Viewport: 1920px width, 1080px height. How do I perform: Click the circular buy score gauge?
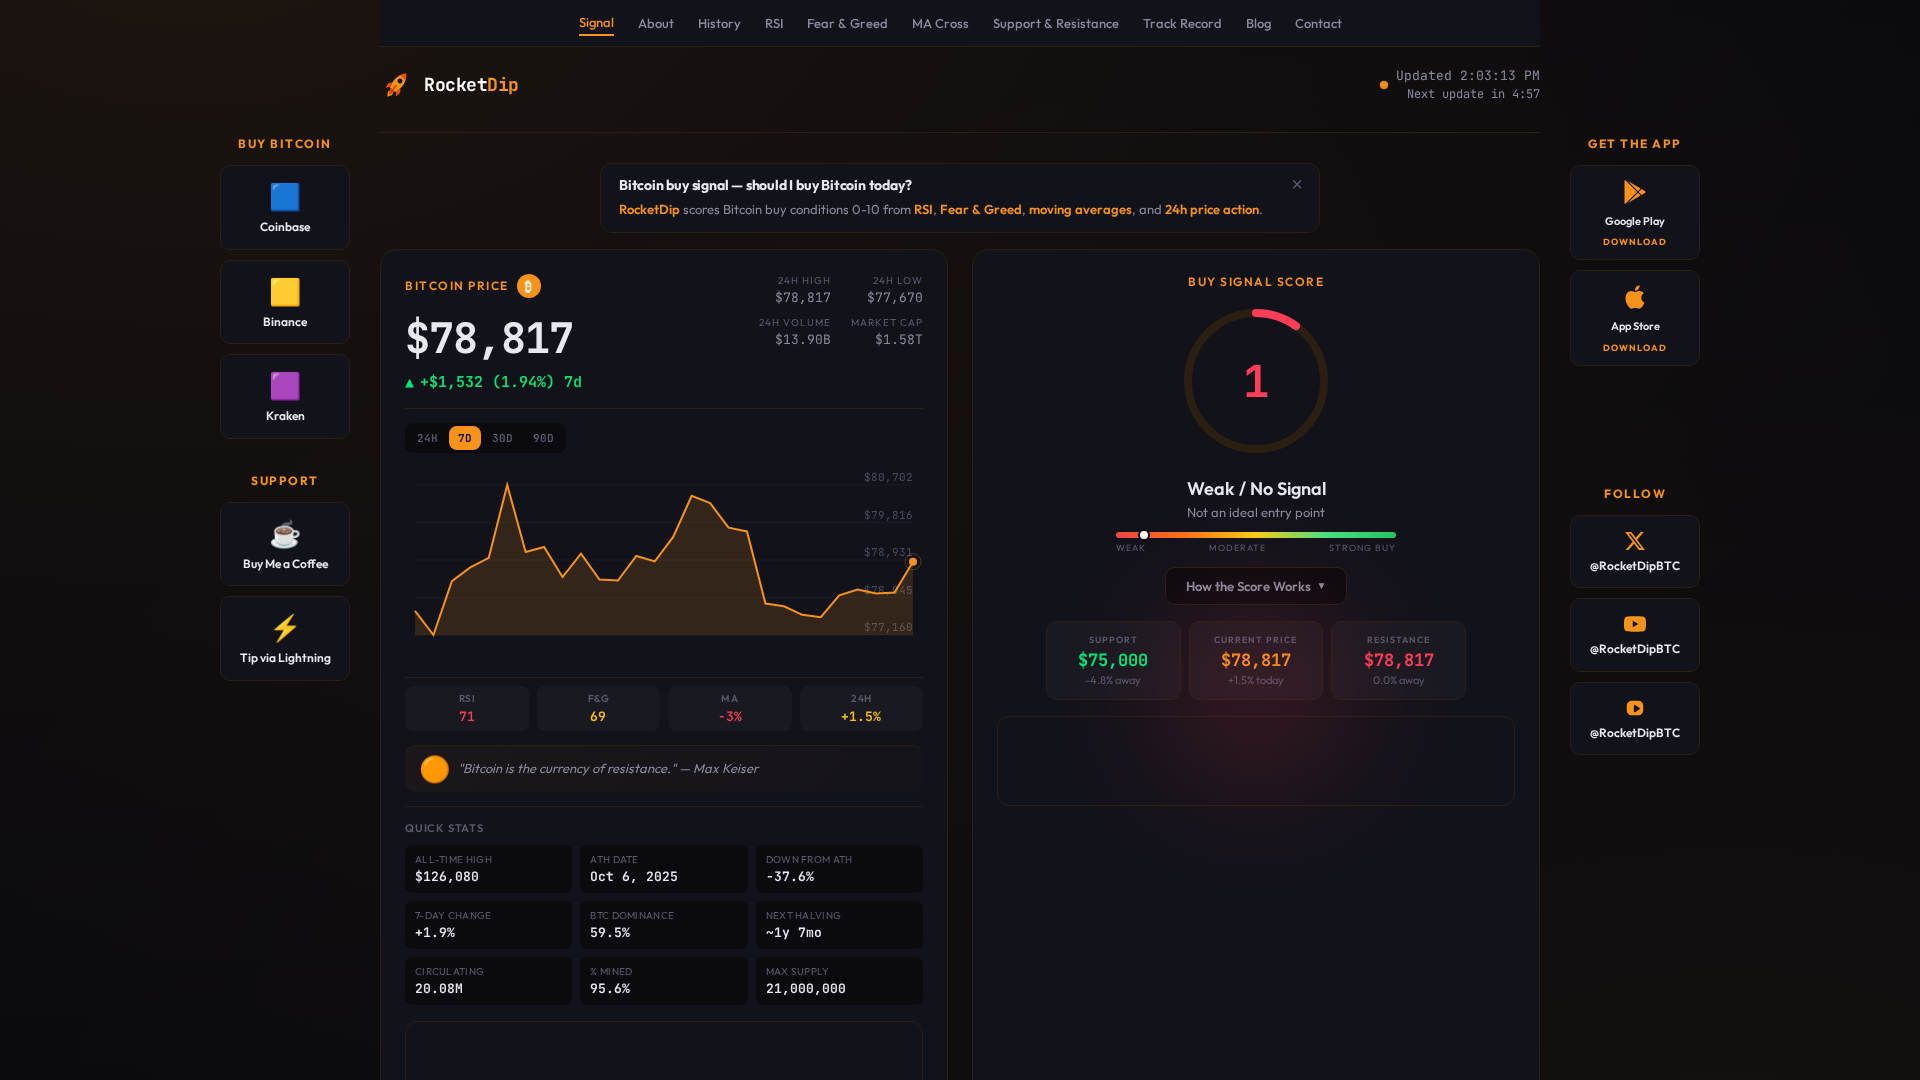(x=1256, y=381)
